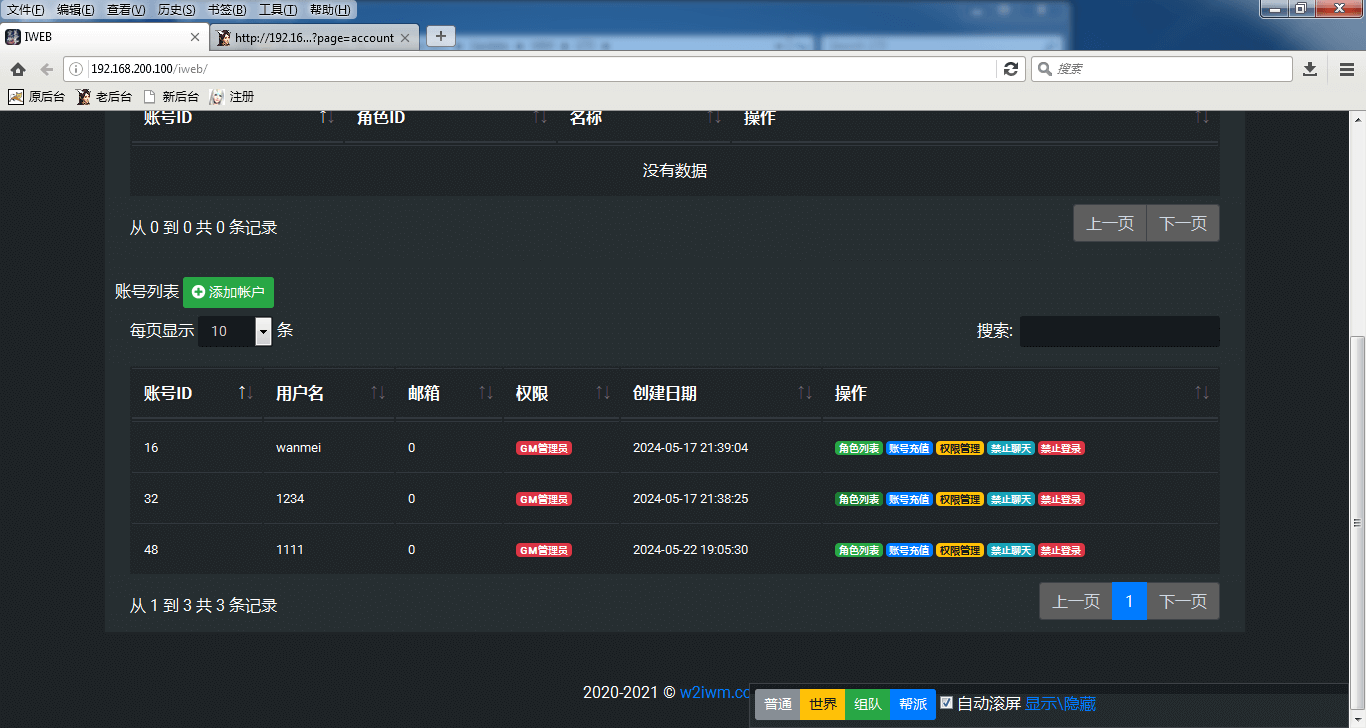
Task: Open a new tab with plus icon
Action: [440, 36]
